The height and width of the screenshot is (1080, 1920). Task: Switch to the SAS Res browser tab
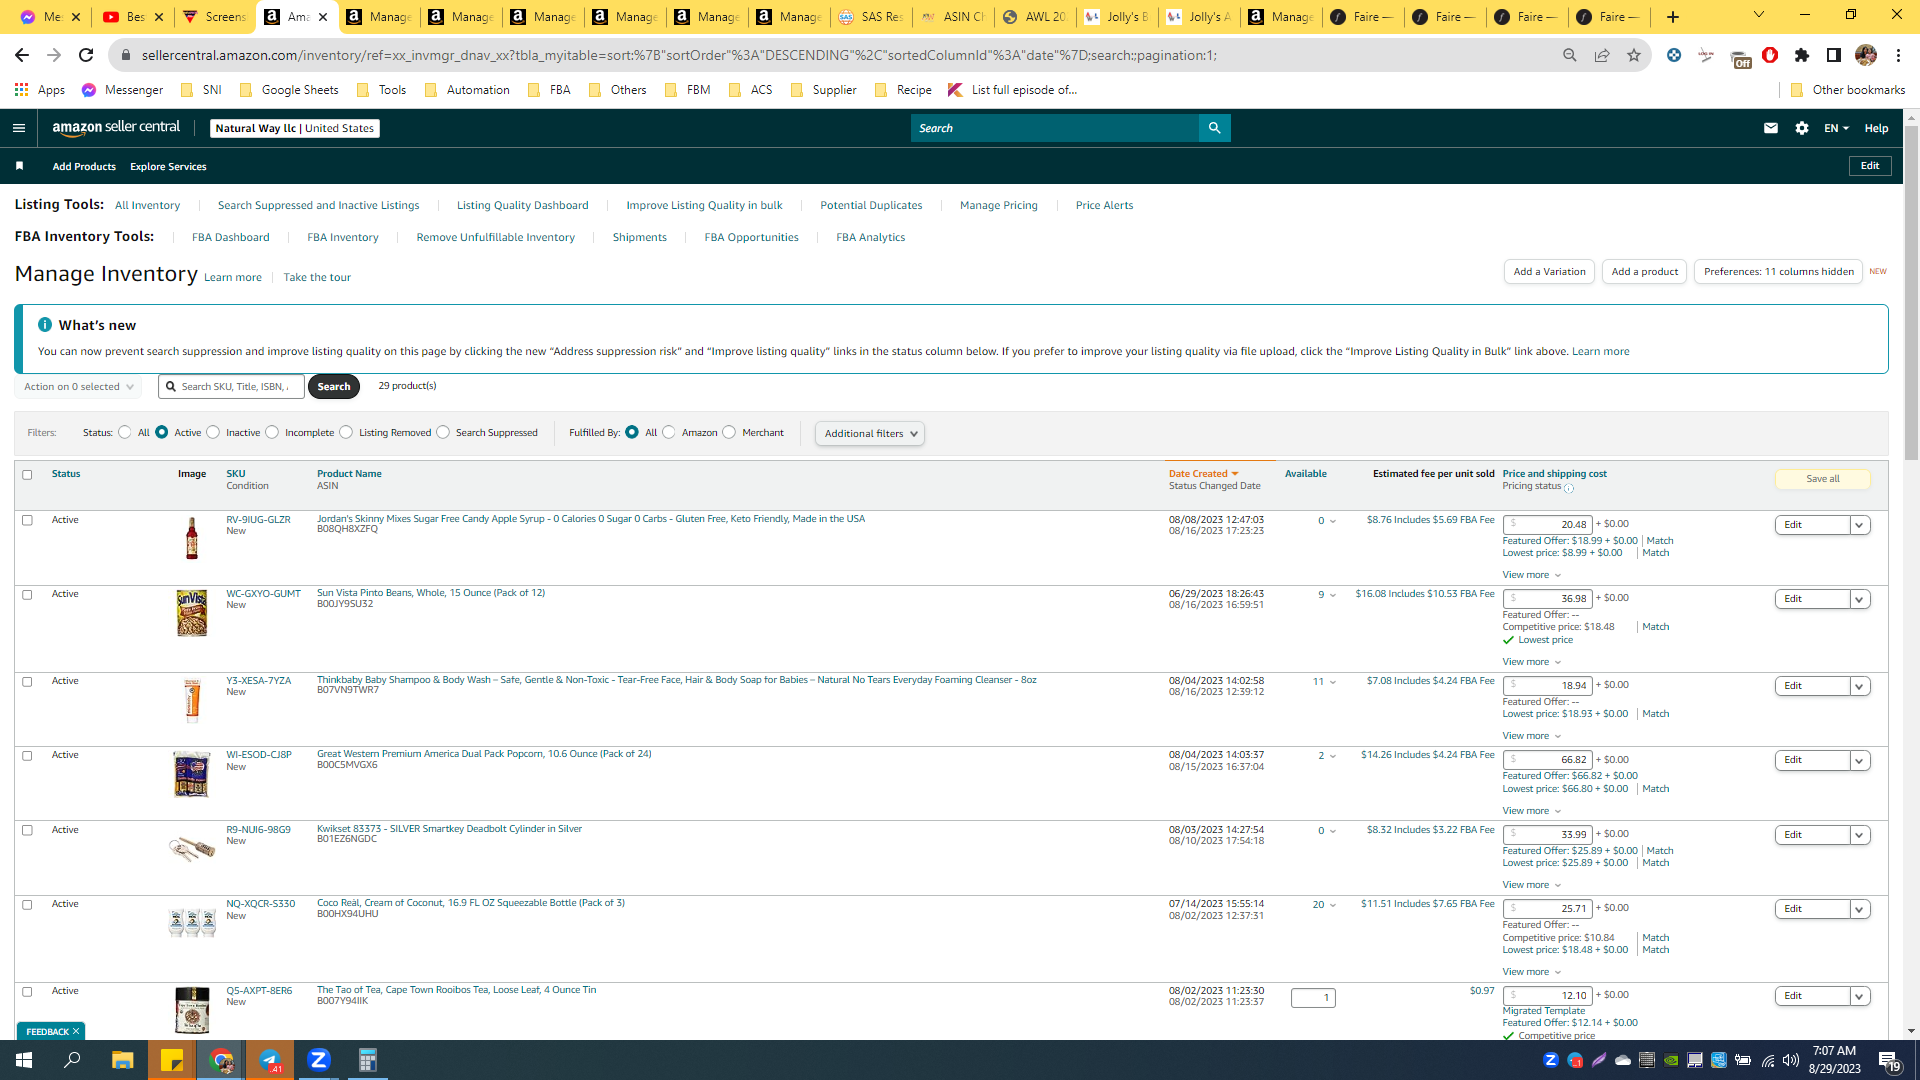click(x=870, y=17)
